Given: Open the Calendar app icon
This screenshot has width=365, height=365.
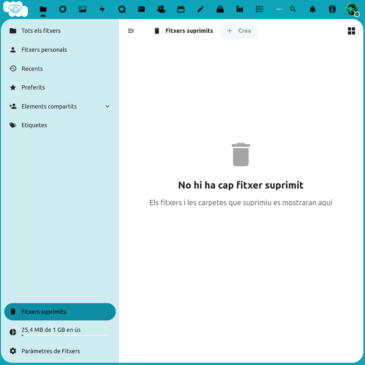Looking at the screenshot, I should click(x=181, y=9).
